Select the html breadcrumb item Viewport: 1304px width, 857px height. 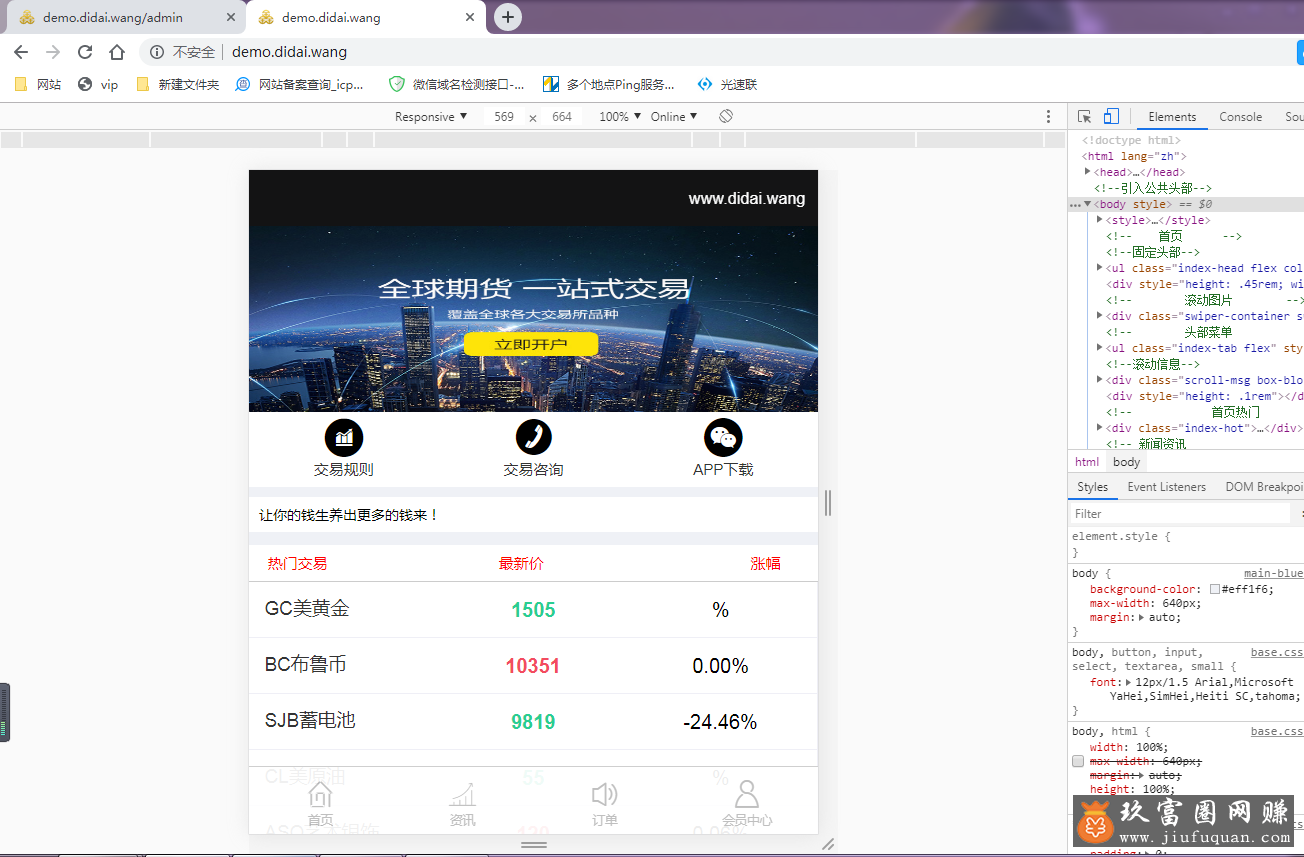[1087, 462]
